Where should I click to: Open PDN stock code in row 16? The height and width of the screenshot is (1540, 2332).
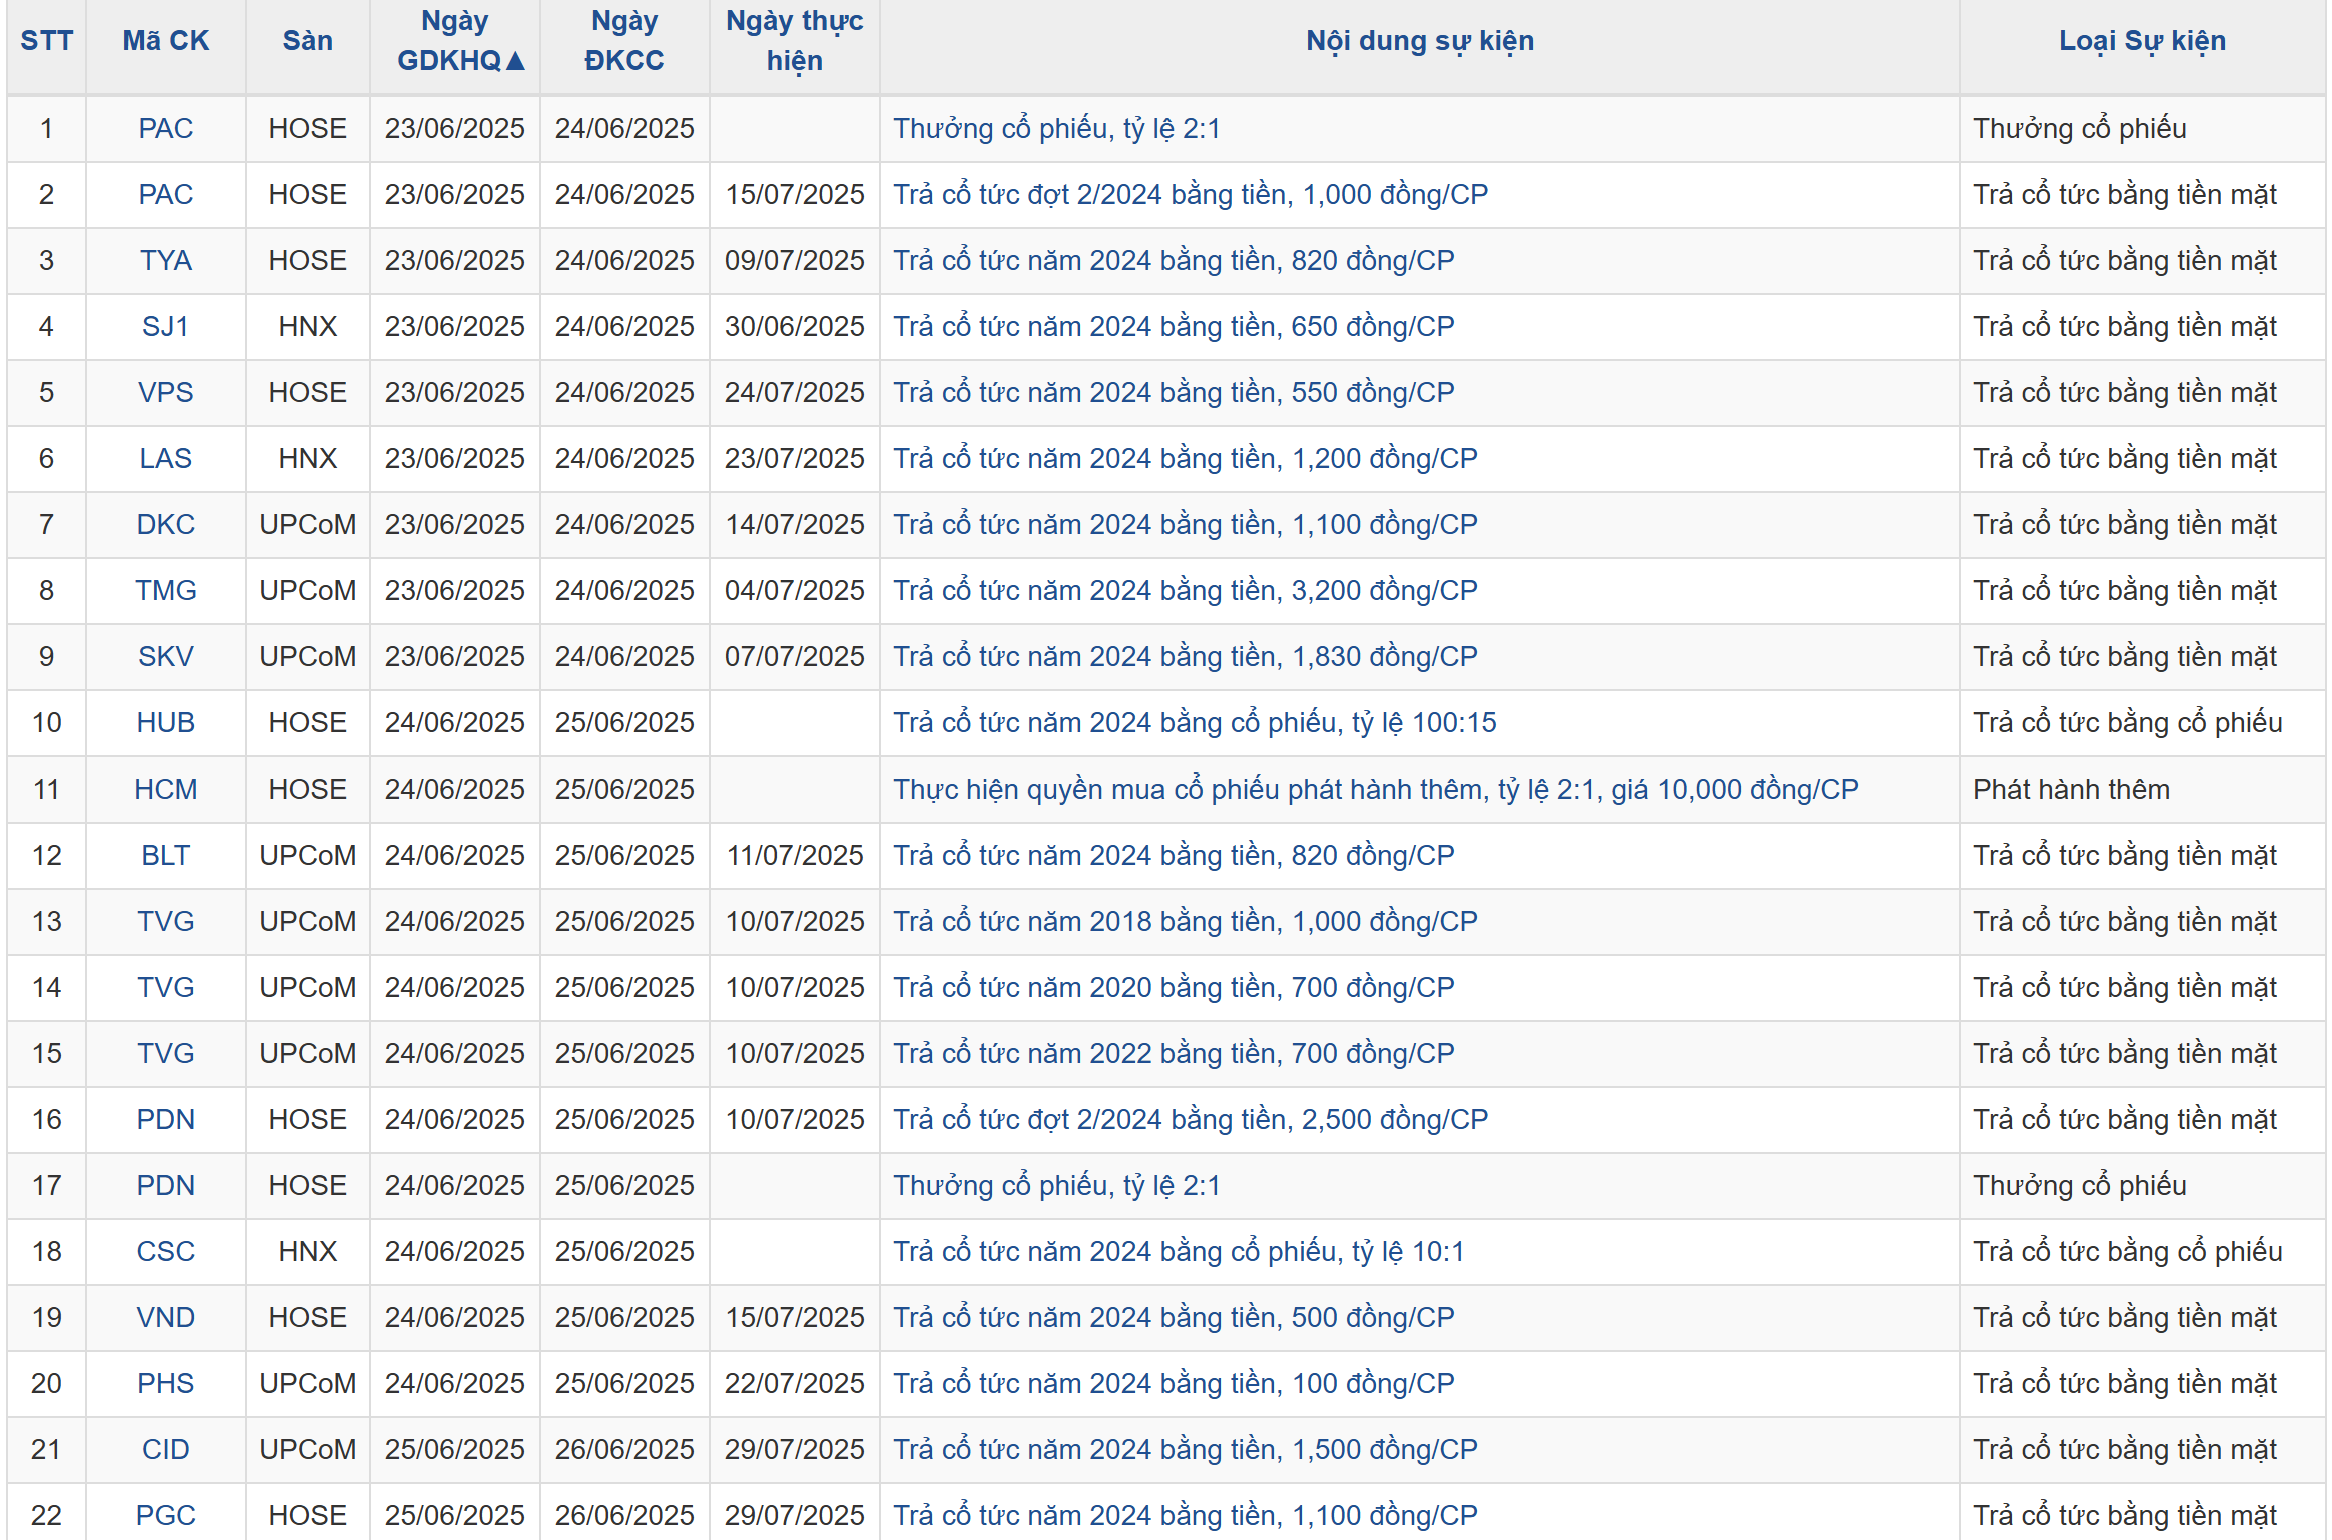[166, 1120]
